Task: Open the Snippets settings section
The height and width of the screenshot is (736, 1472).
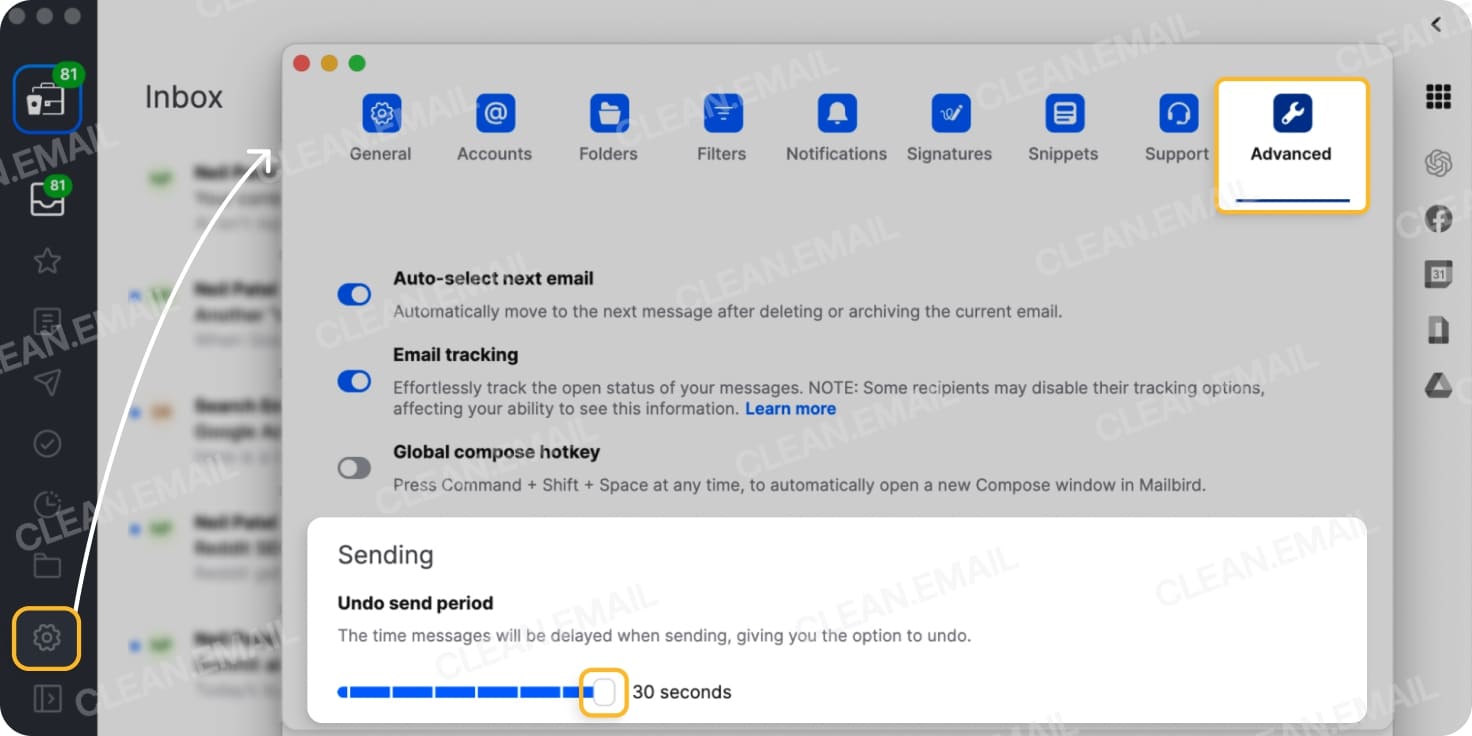Action: click(x=1062, y=126)
